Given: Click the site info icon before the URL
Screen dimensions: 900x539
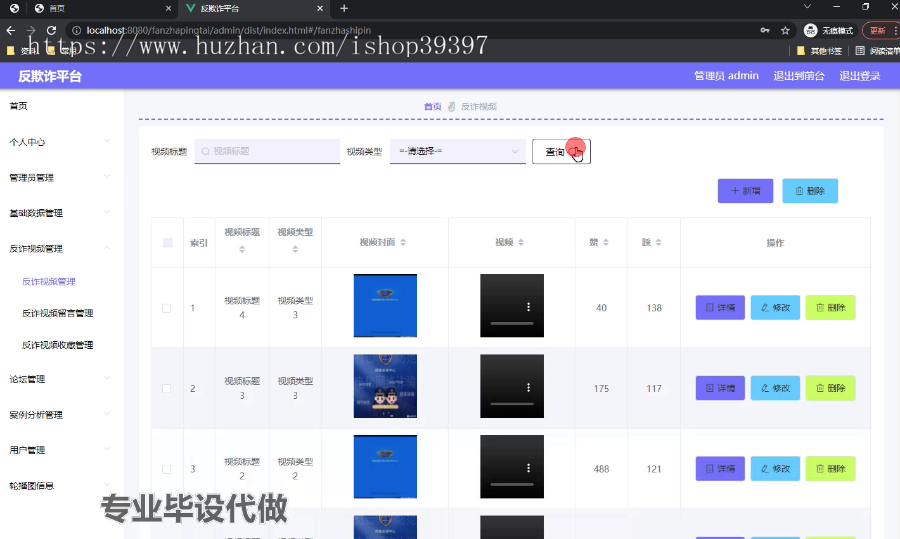Looking at the screenshot, I should [76, 30].
